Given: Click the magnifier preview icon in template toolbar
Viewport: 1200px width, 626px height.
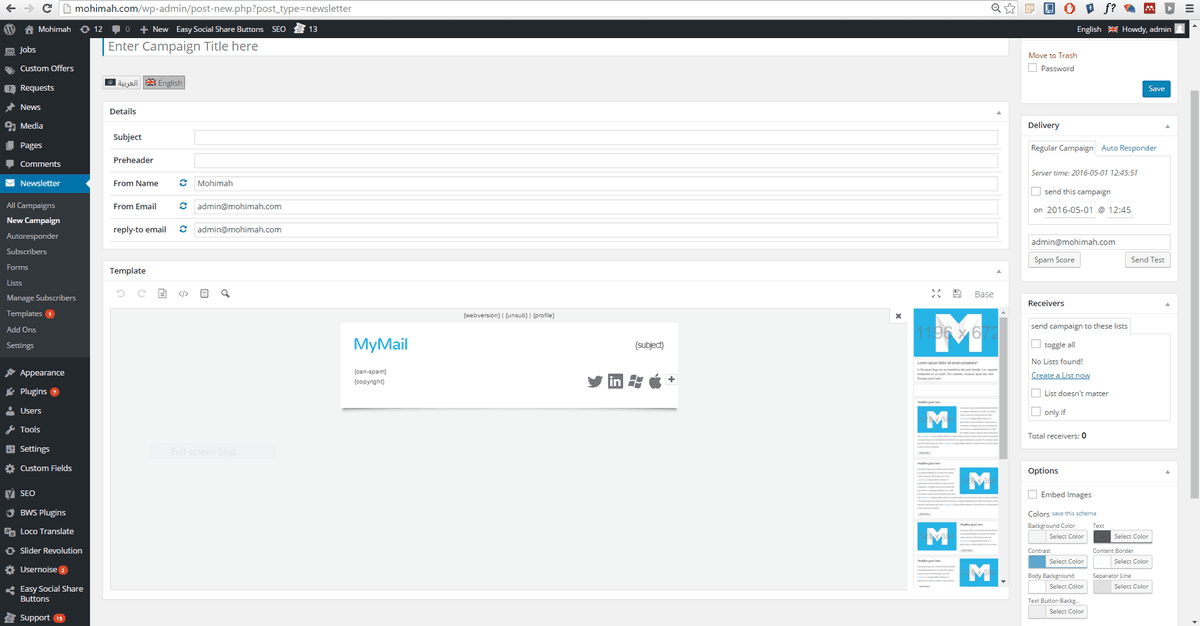Looking at the screenshot, I should point(226,294).
